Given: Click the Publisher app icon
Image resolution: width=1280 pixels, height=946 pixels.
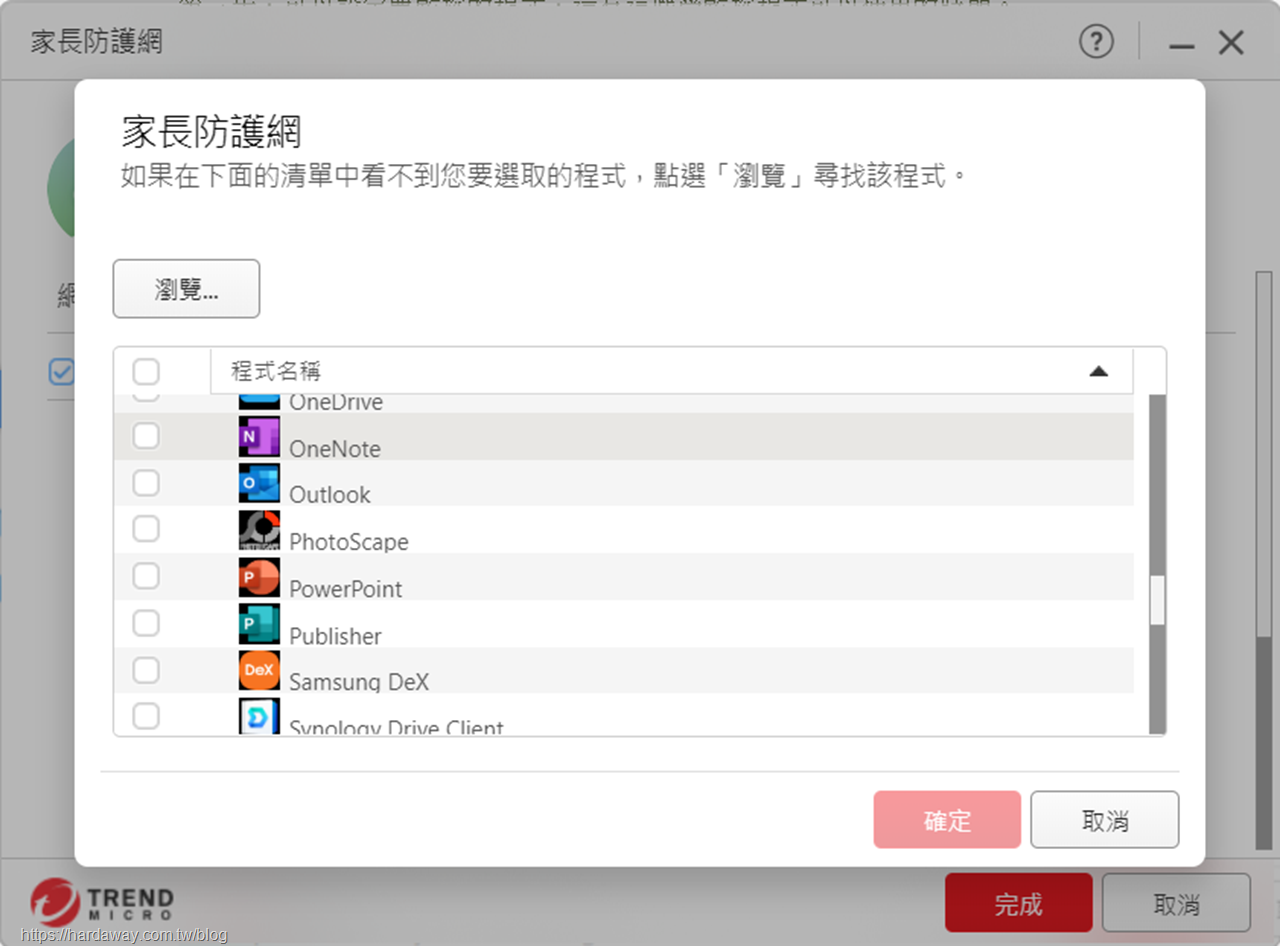Looking at the screenshot, I should pos(259,624).
